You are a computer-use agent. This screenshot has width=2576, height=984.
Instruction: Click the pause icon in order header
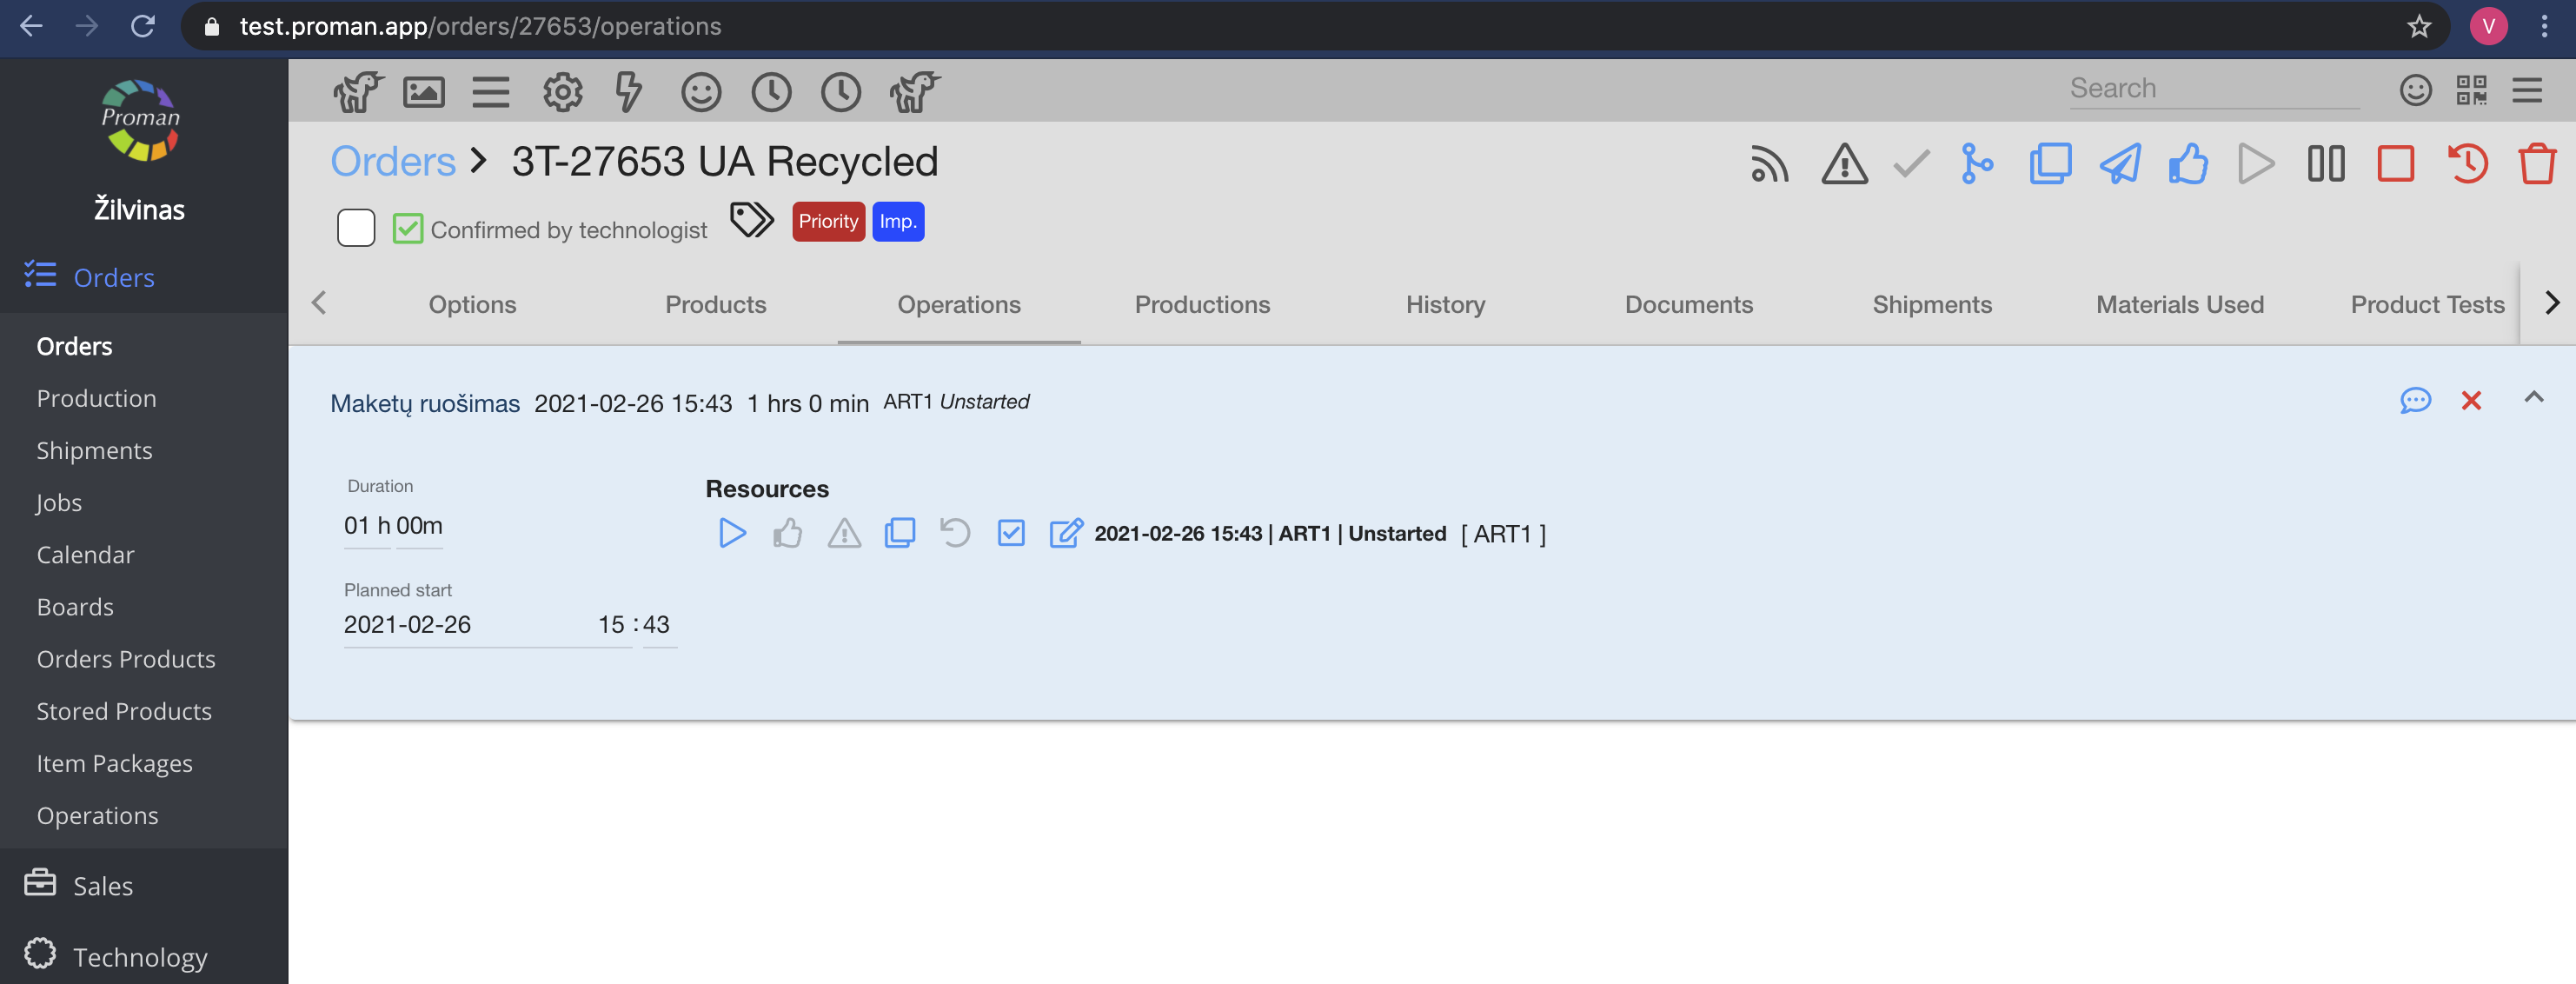(x=2325, y=164)
